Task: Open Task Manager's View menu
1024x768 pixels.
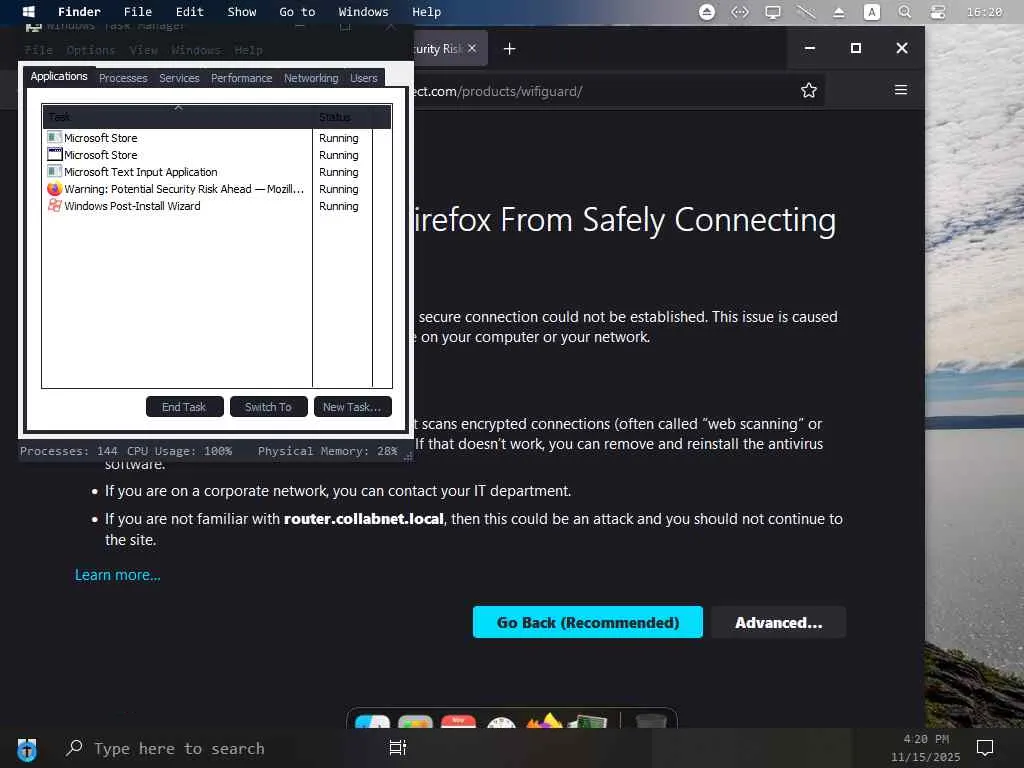Action: [x=143, y=50]
